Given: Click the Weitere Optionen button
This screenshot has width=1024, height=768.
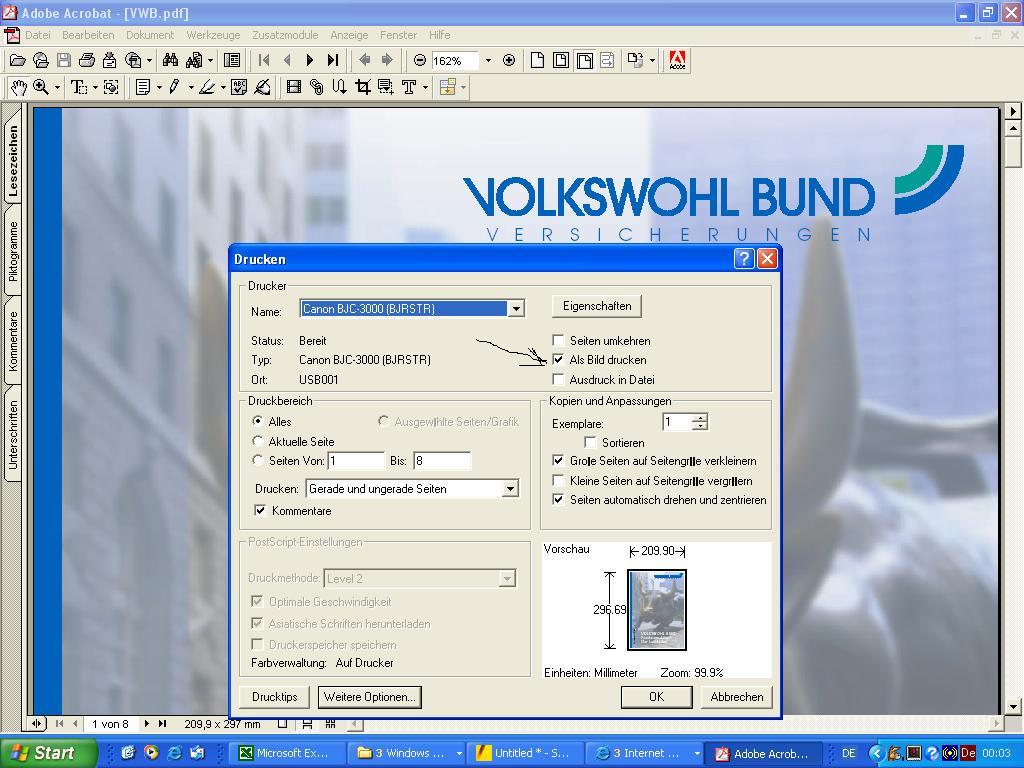Looking at the screenshot, I should [x=369, y=697].
